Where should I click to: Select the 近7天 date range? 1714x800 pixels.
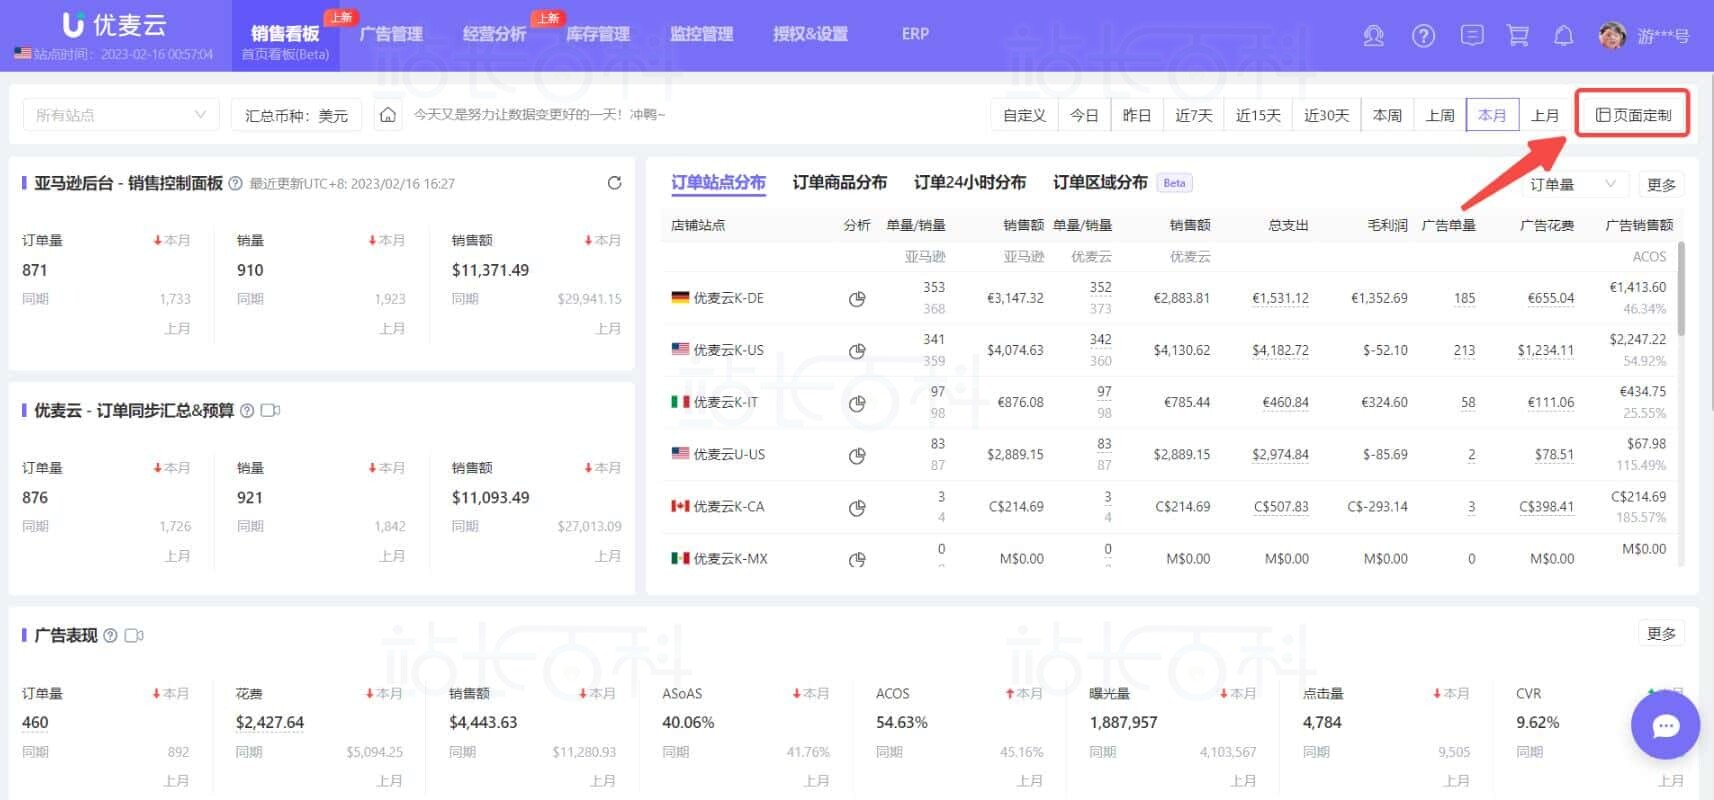1193,115
